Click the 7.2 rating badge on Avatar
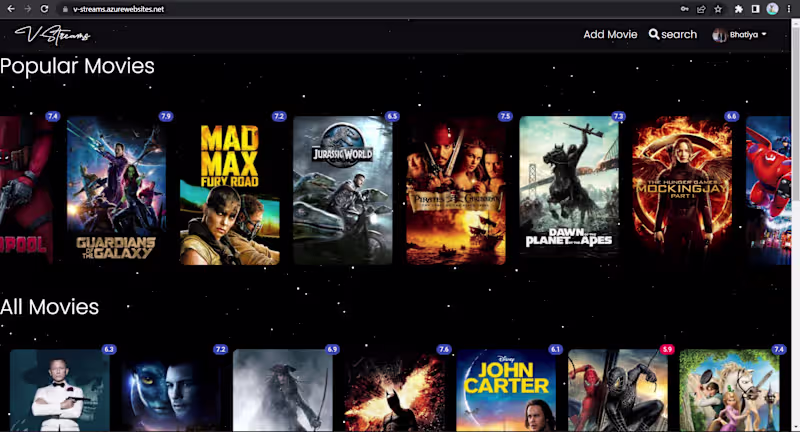 click(220, 349)
